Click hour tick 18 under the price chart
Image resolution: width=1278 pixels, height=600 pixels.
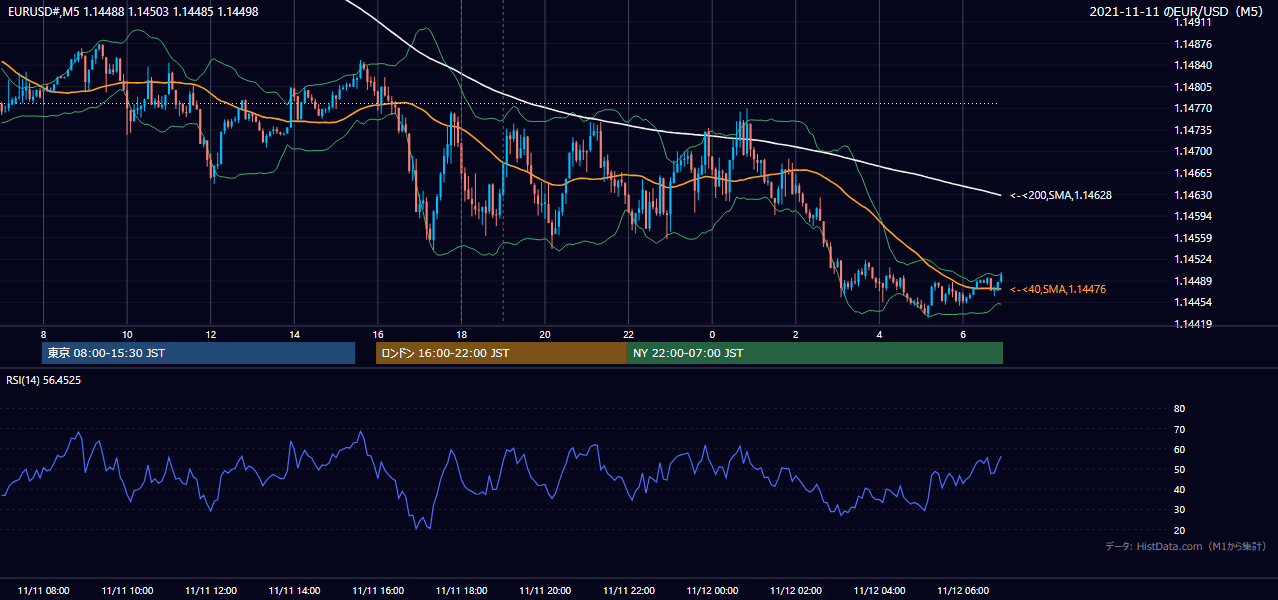(461, 334)
